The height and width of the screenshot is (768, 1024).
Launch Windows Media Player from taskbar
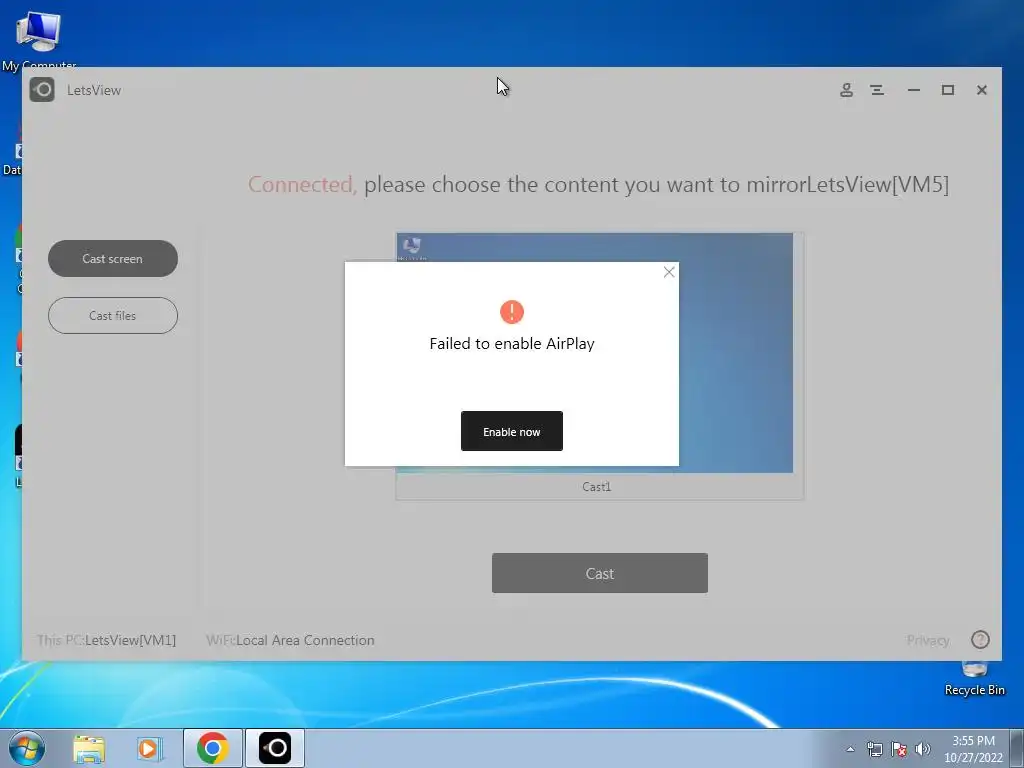click(x=150, y=748)
